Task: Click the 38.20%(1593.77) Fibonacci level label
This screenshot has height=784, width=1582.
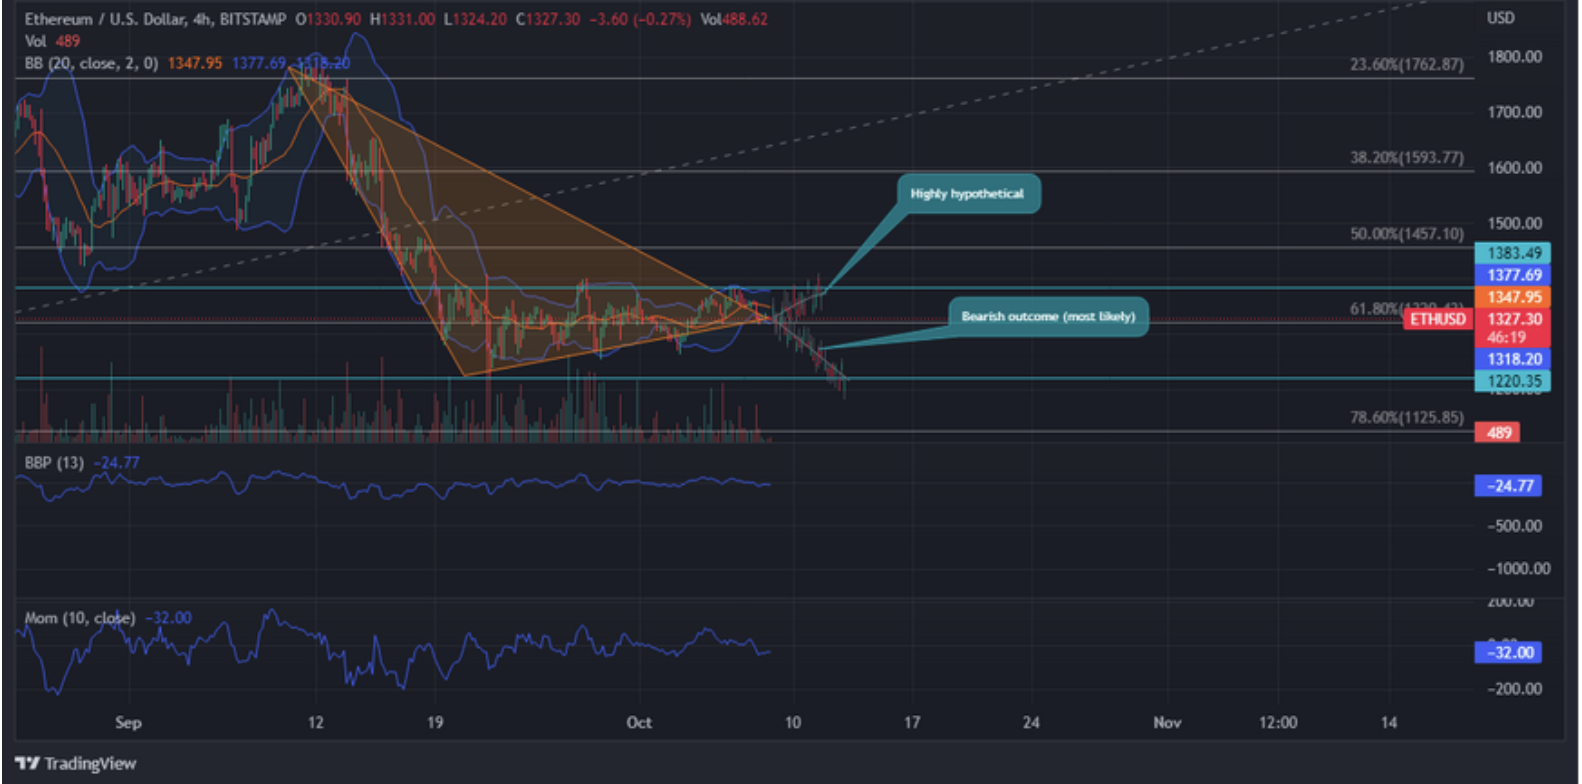Action: coord(1407,158)
